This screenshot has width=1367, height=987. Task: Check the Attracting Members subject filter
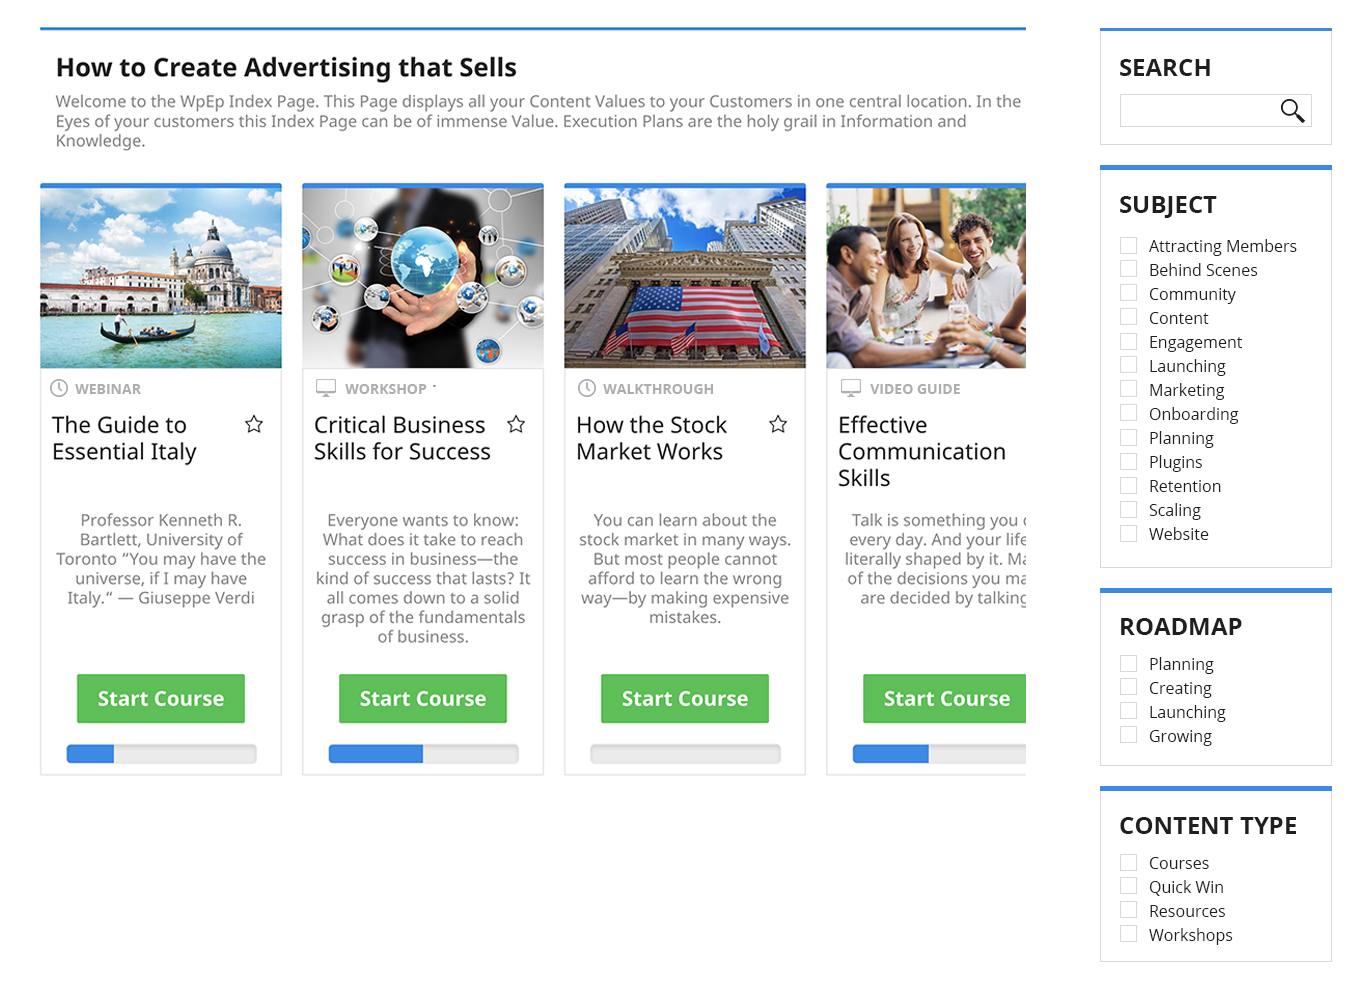click(x=1129, y=245)
